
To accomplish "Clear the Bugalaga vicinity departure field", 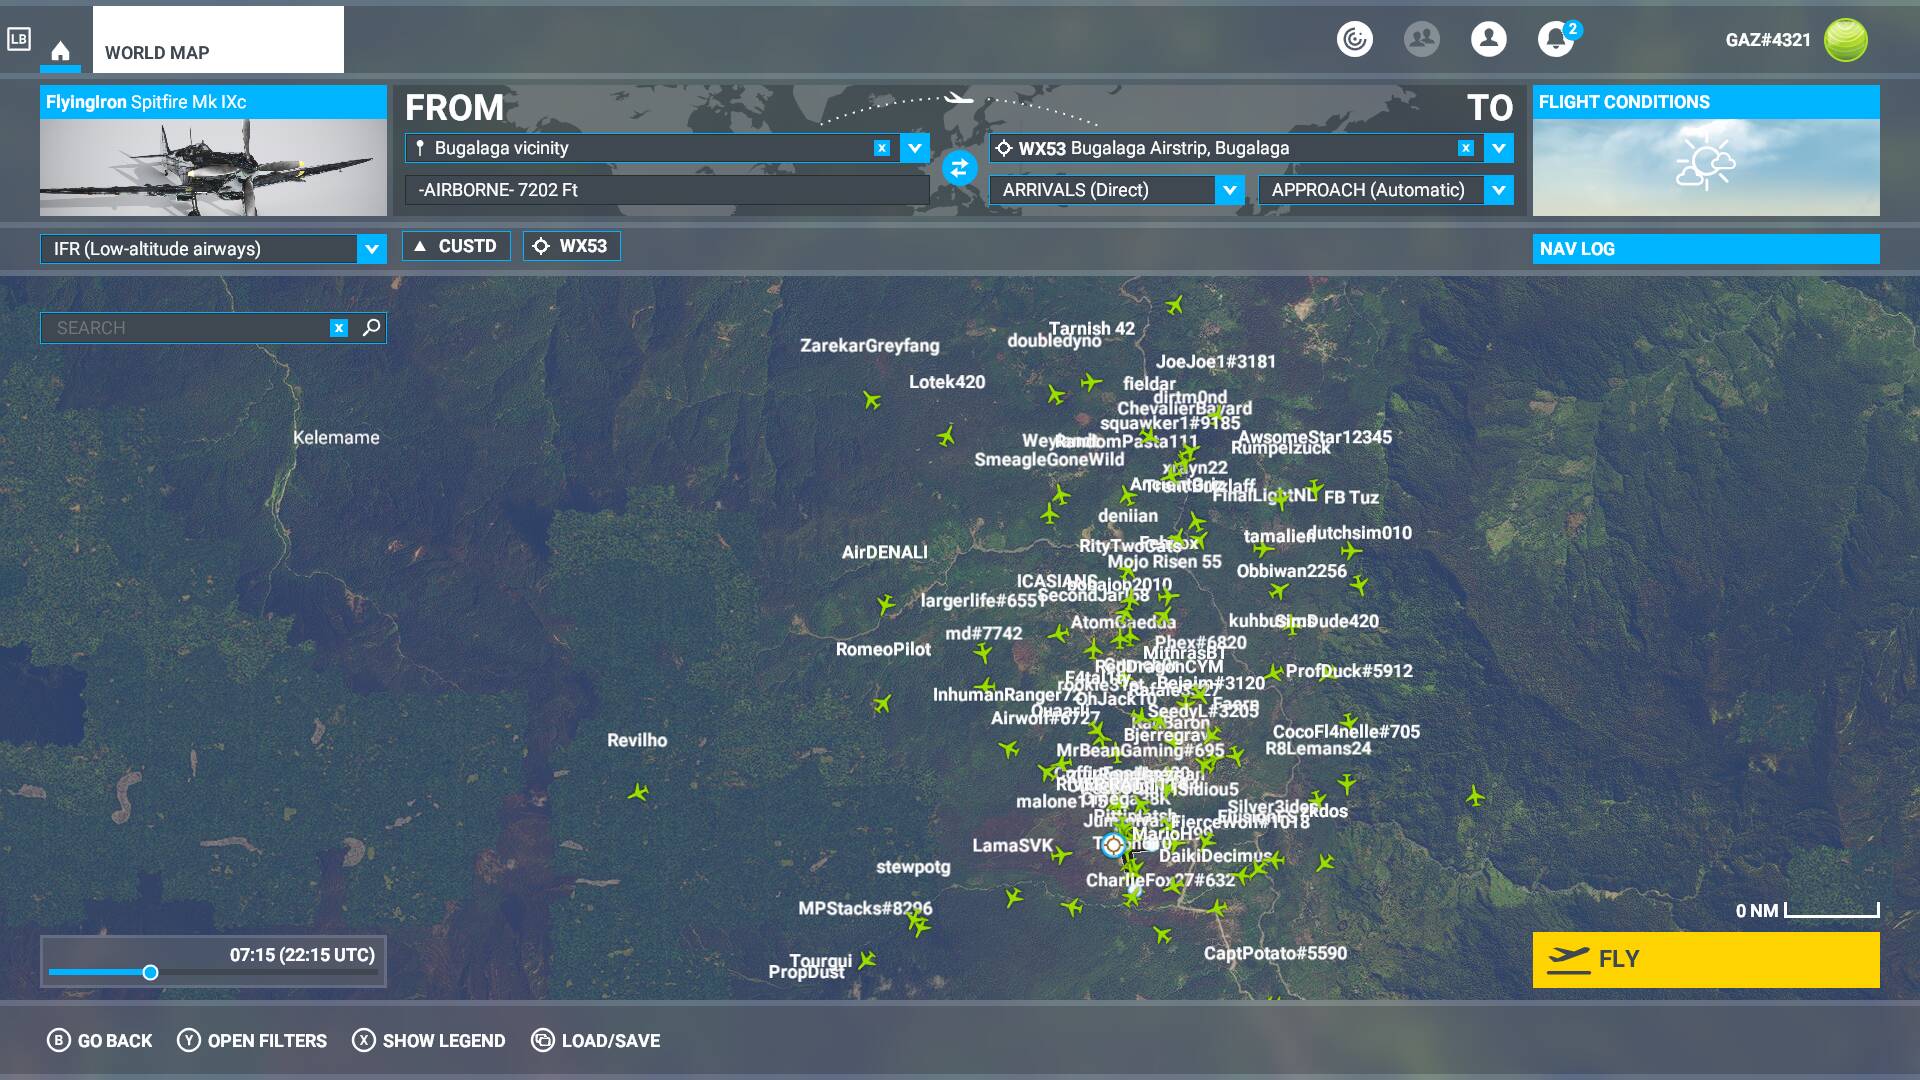I will 881,148.
